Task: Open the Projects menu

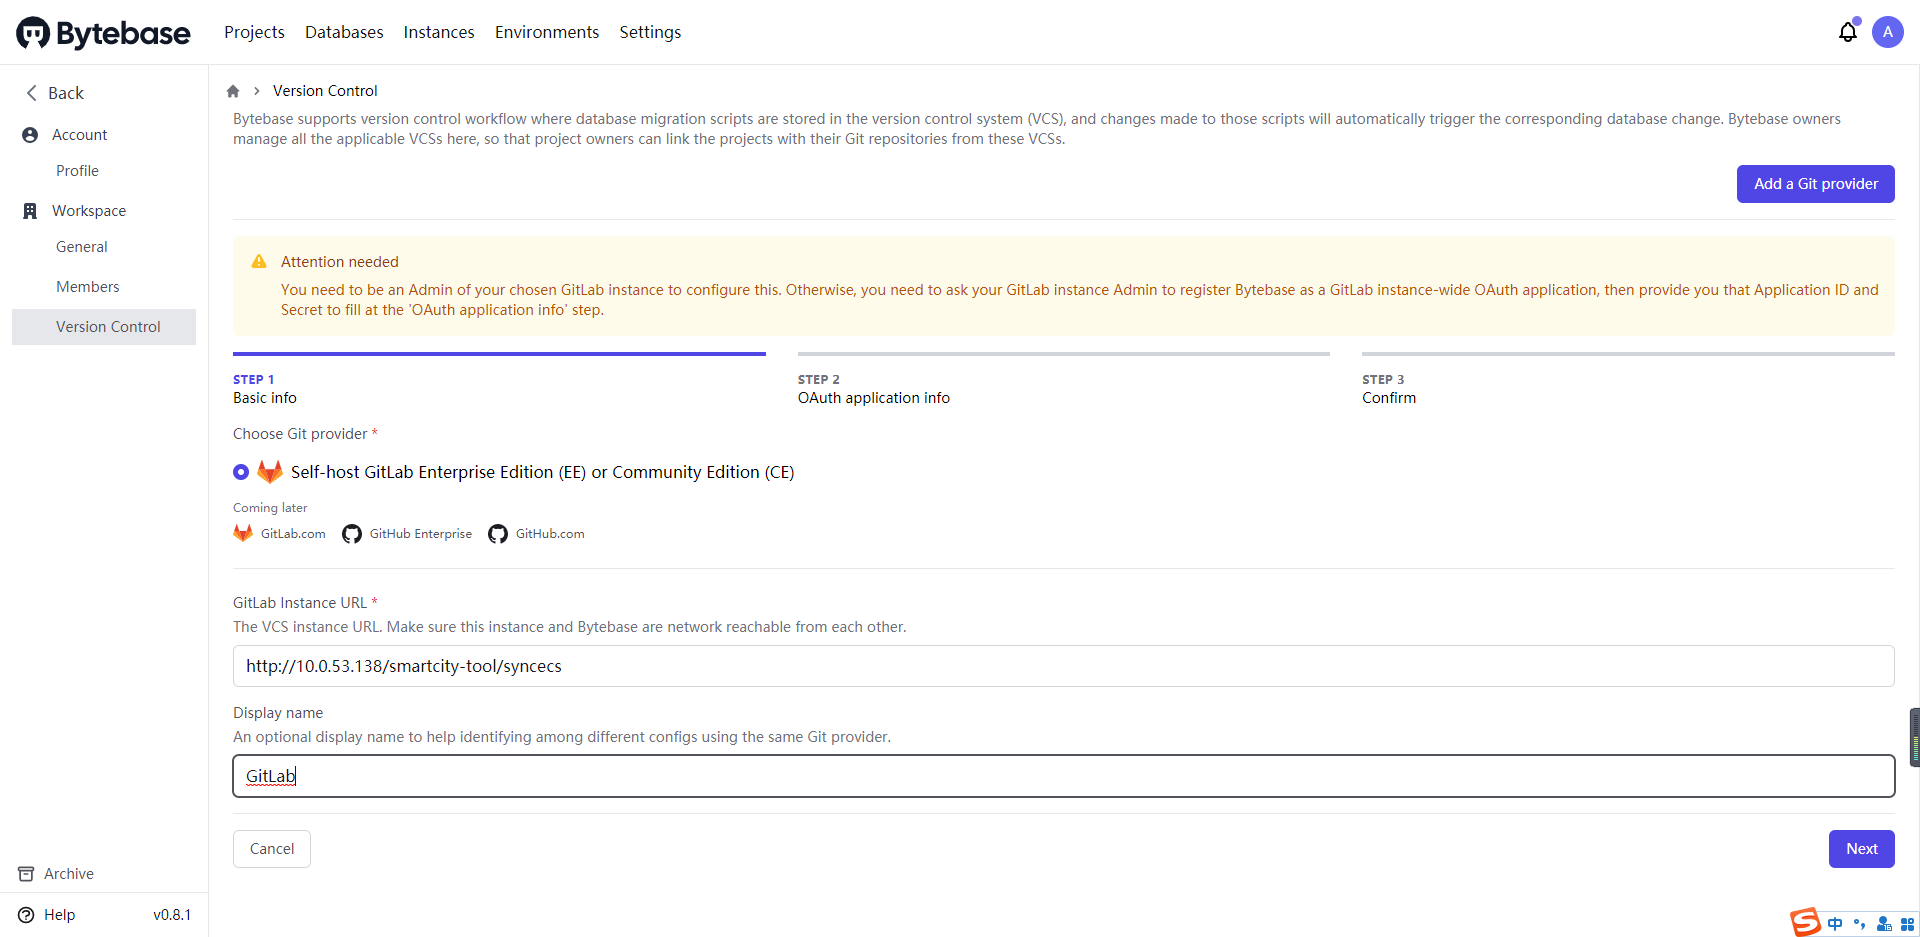Action: 254,32
